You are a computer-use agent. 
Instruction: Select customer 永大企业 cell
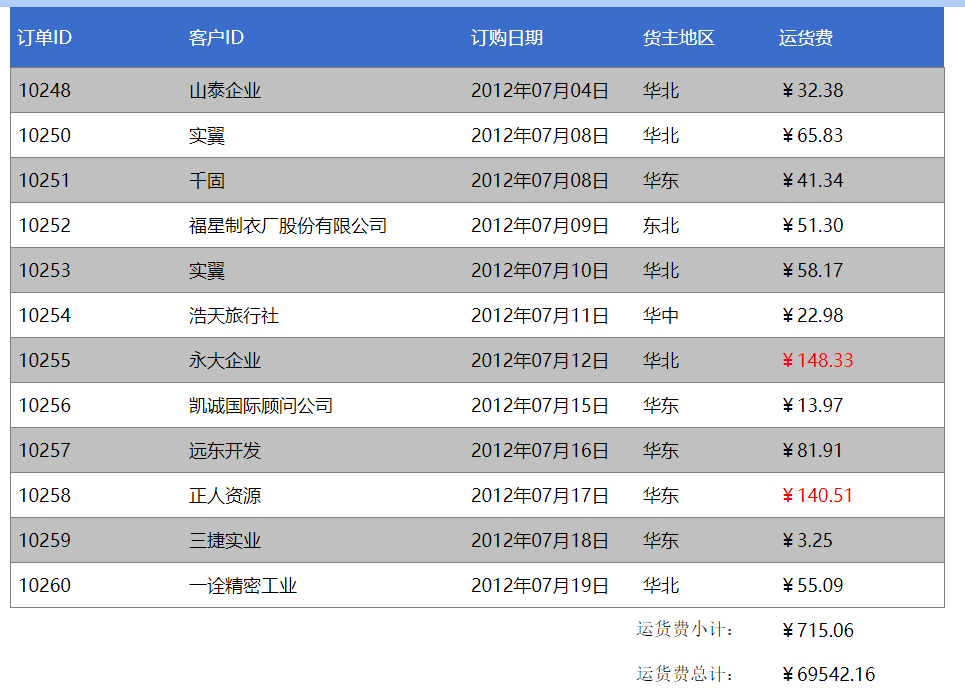pyautogui.click(x=225, y=360)
